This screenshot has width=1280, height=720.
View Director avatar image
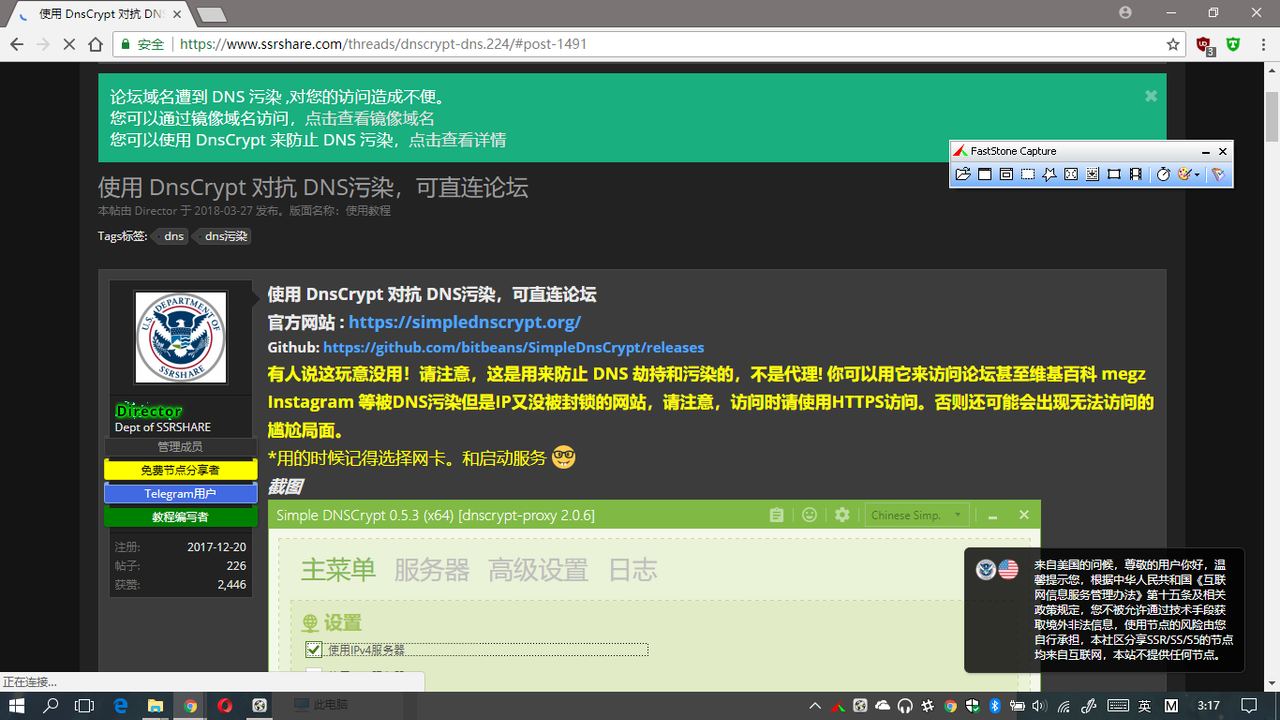[181, 337]
